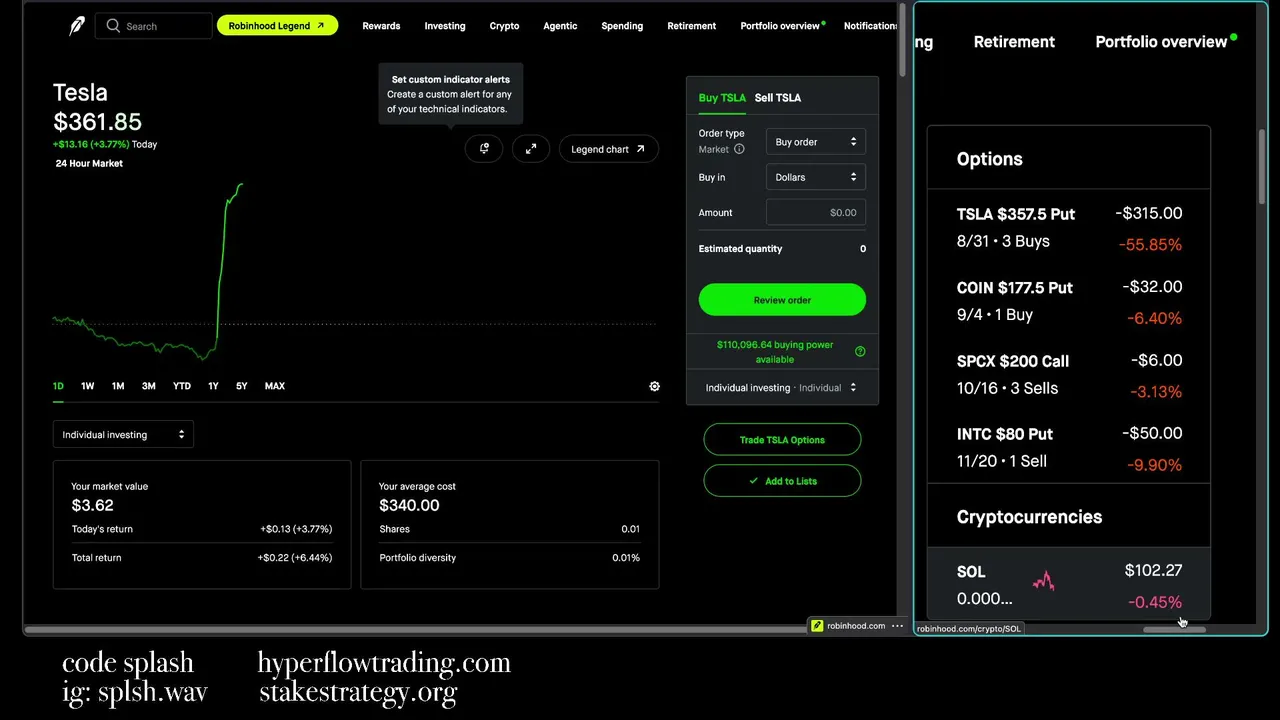
Task: Click buying power help question icon
Action: pos(860,351)
